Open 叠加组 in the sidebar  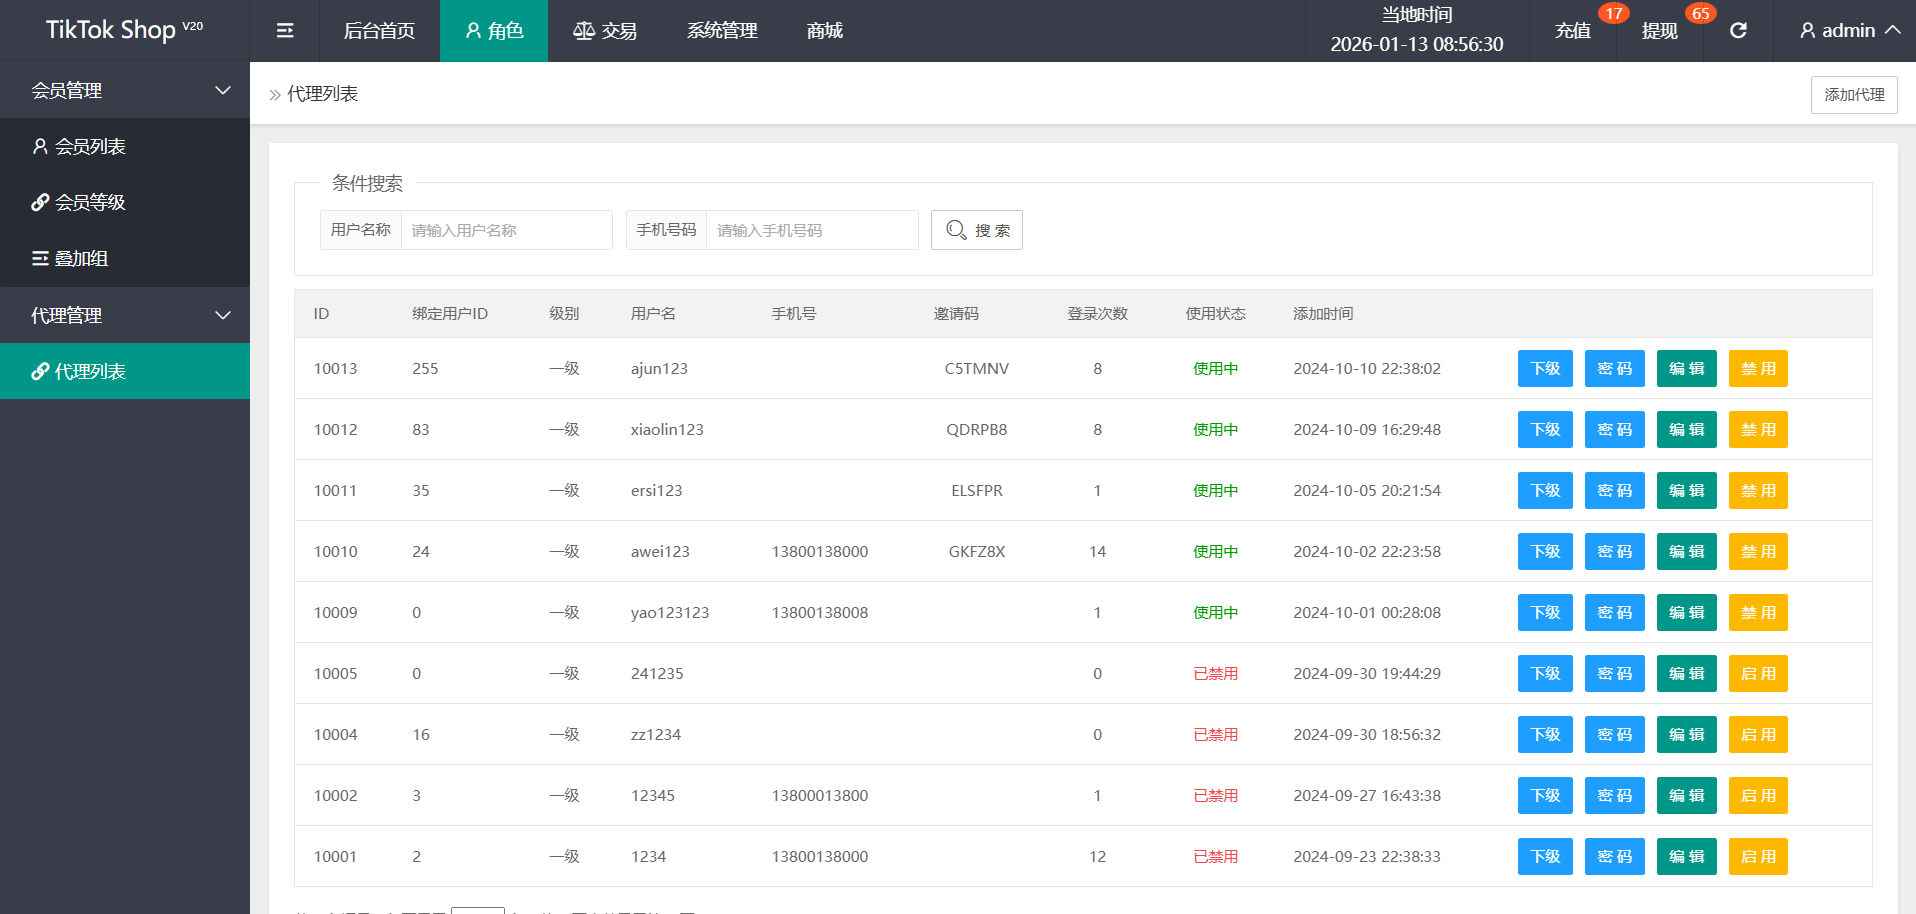[x=80, y=259]
